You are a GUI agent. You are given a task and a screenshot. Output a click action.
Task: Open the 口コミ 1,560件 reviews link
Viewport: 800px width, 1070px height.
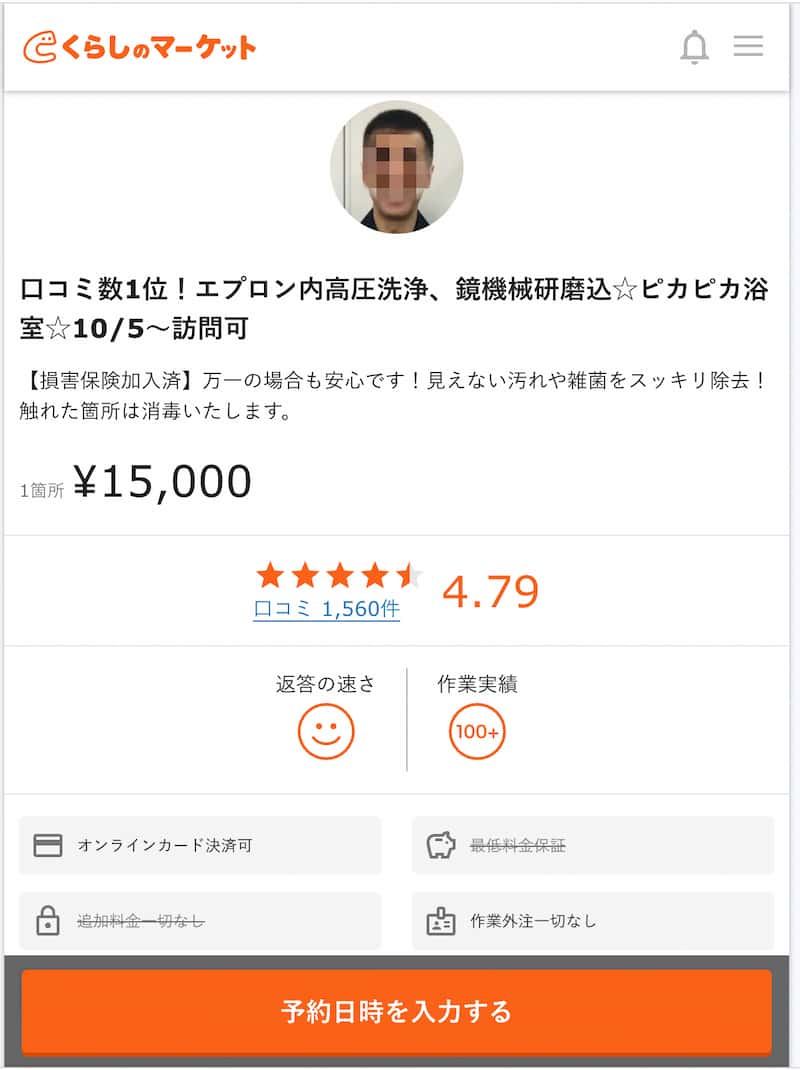click(x=326, y=609)
